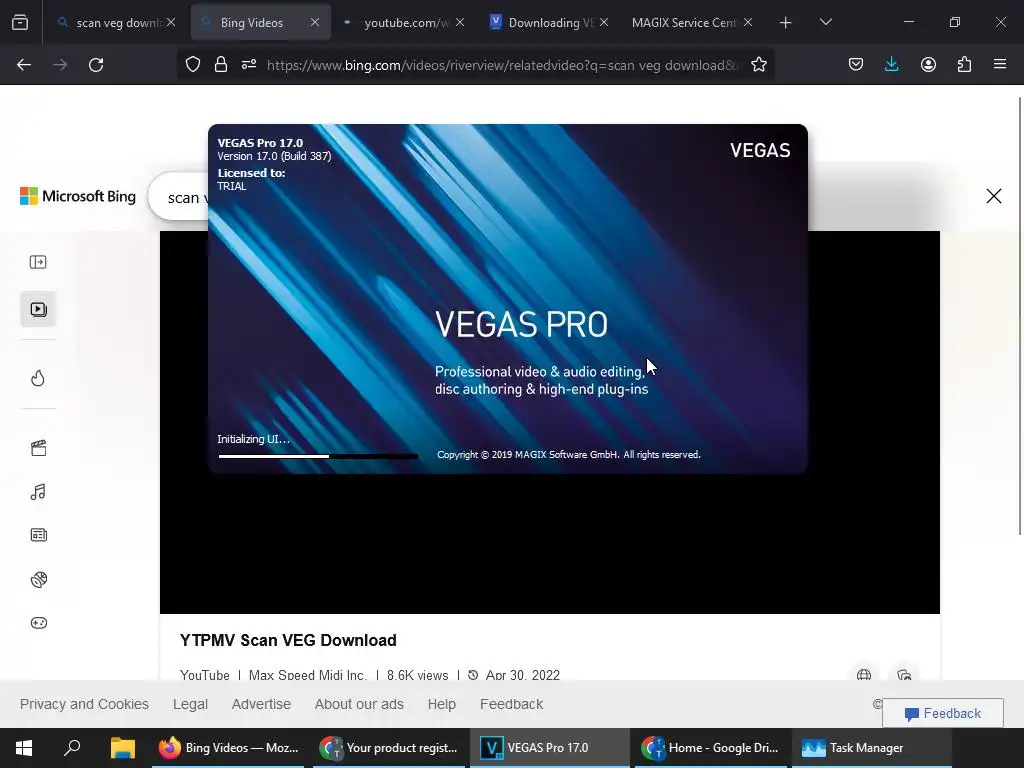Select the video library sidebar icon
1024x768 pixels.
(x=39, y=309)
